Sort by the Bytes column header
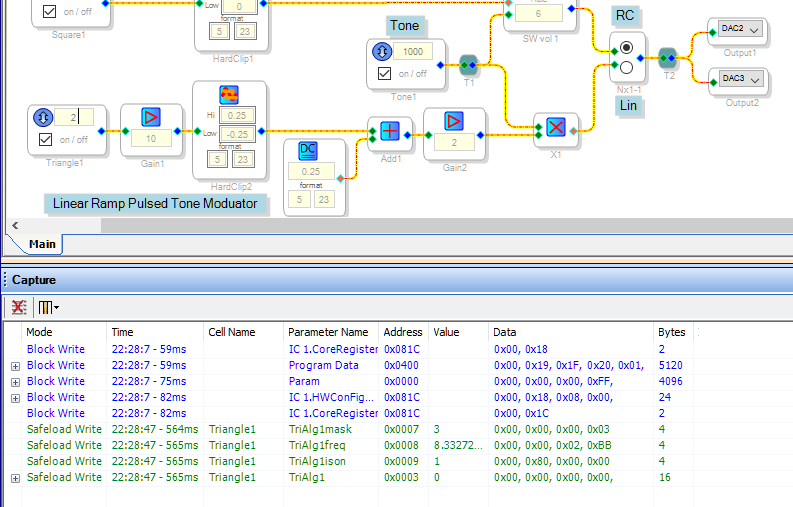Viewport: 793px width, 507px height. (672, 332)
